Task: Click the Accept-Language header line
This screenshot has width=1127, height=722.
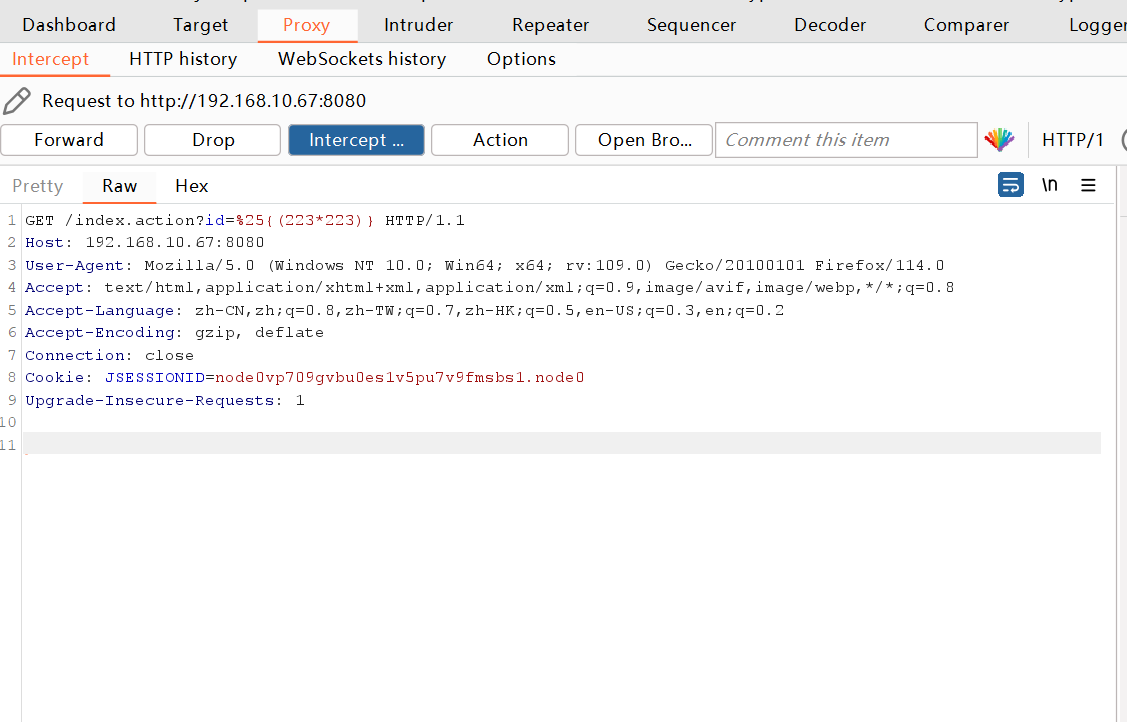Action: coord(405,310)
